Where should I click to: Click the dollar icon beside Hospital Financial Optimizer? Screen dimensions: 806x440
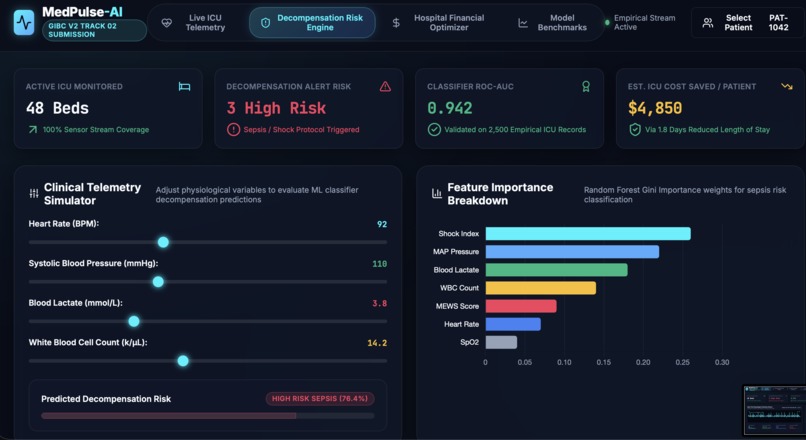pos(396,23)
